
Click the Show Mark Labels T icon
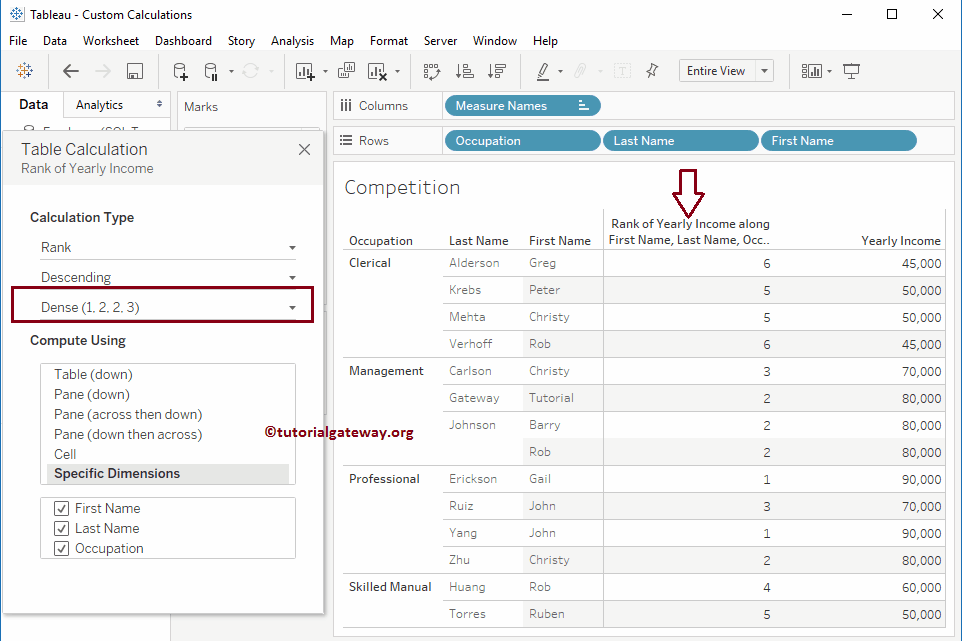coord(622,71)
